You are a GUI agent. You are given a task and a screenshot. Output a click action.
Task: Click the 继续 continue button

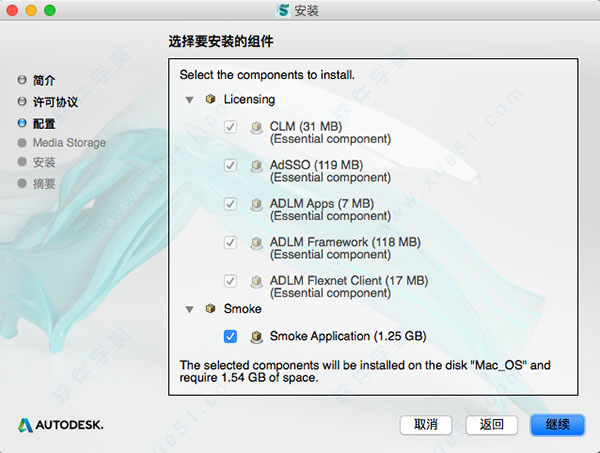[x=558, y=425]
